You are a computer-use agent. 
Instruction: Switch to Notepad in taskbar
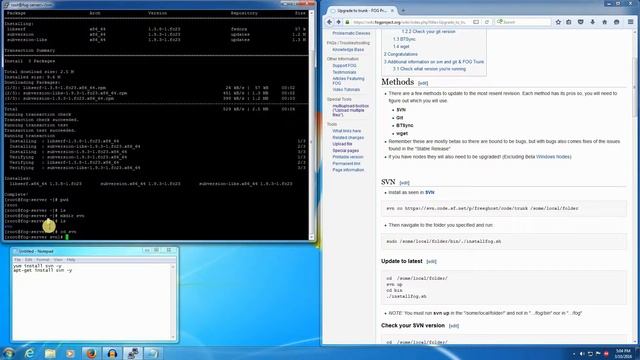(x=153, y=353)
